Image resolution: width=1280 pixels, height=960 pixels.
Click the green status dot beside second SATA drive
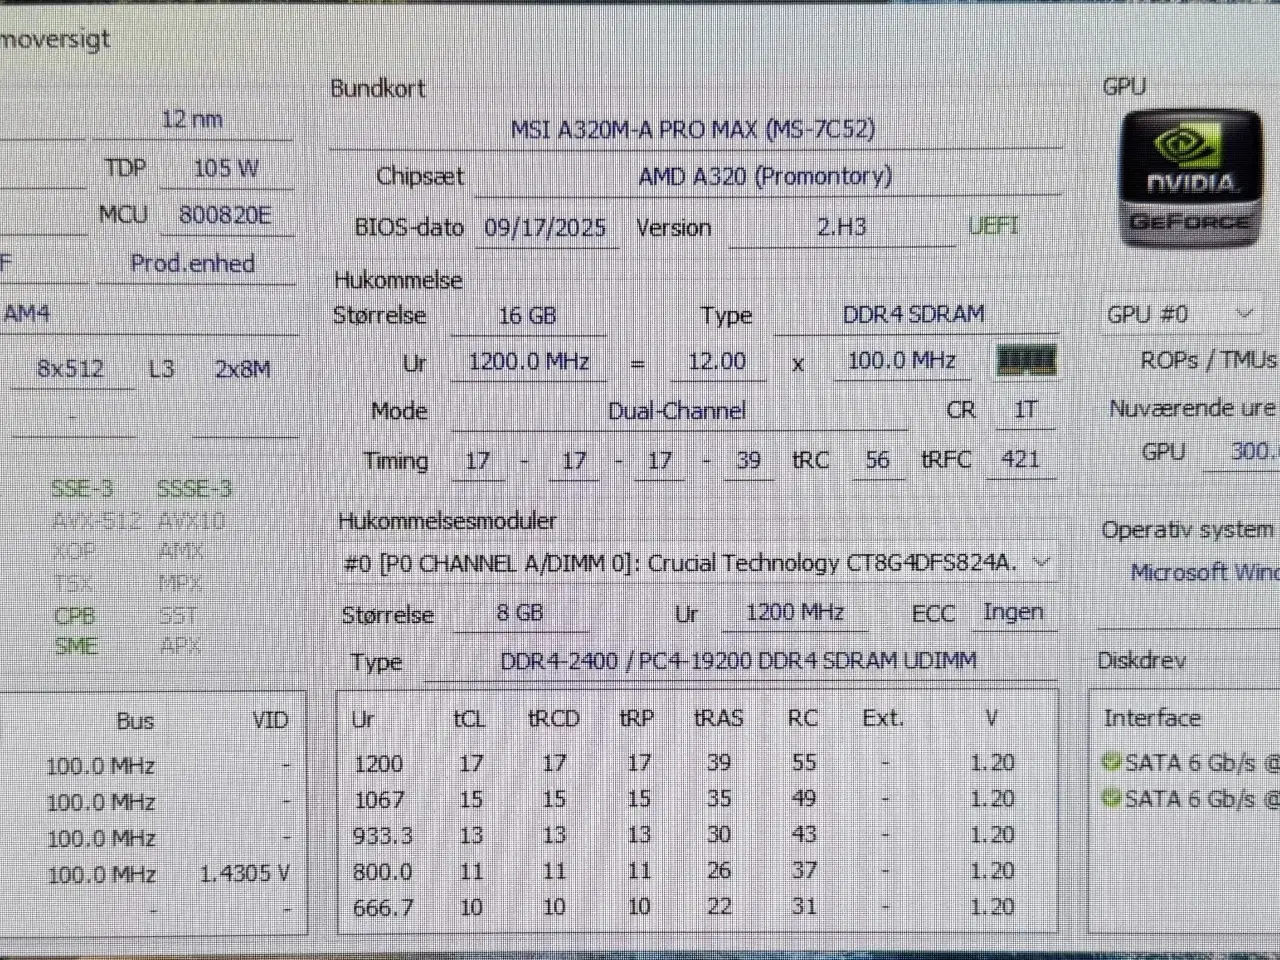click(1110, 797)
